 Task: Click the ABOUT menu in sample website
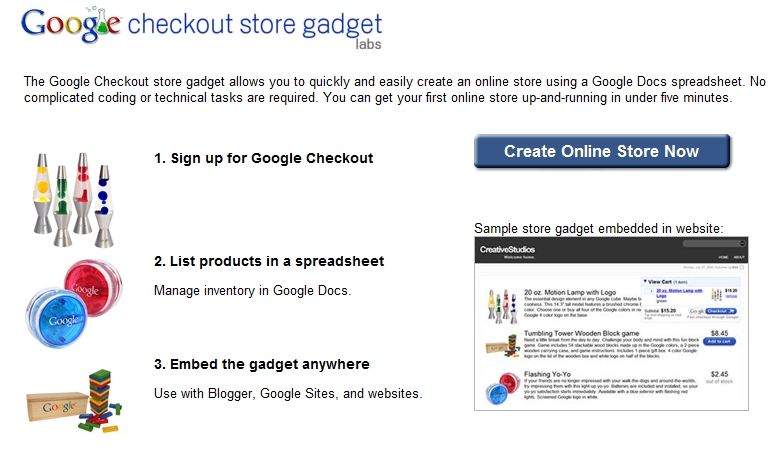coord(739,257)
